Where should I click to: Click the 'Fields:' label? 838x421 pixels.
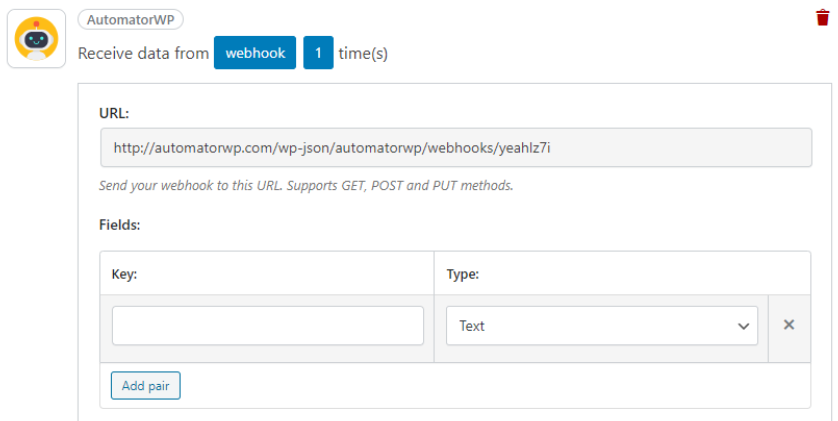point(120,225)
